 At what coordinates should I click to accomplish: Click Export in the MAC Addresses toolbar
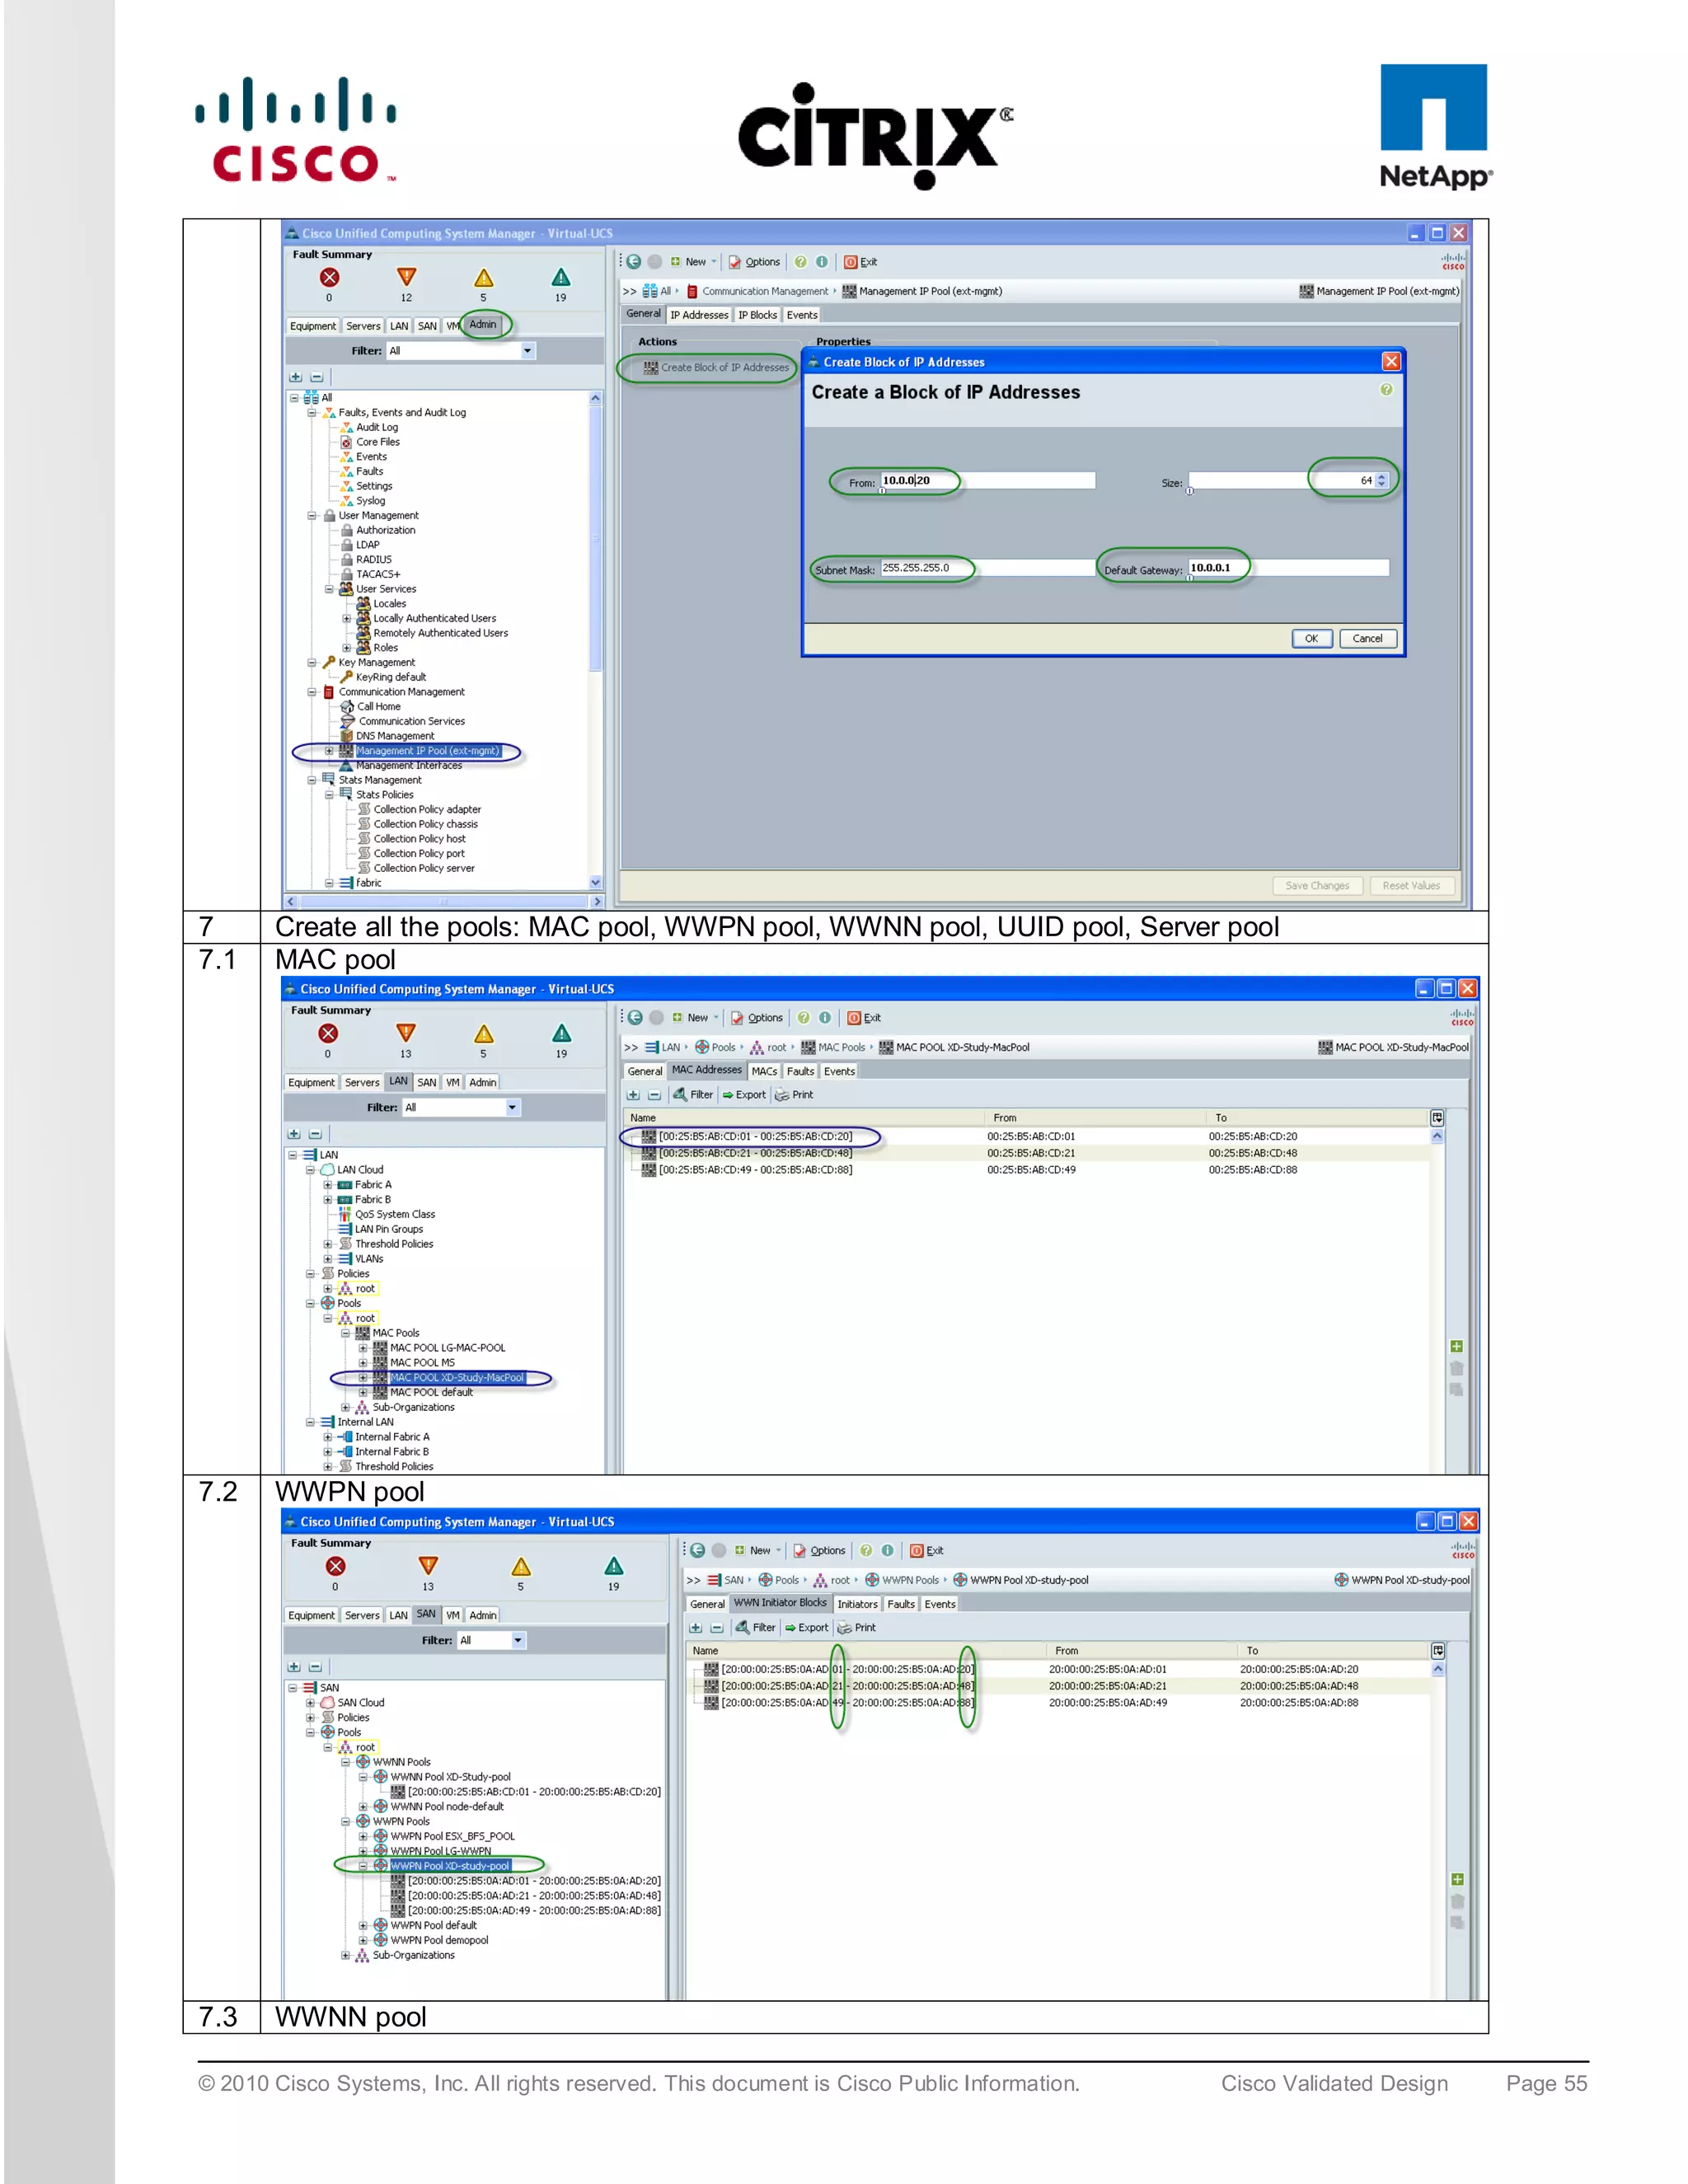(744, 1095)
